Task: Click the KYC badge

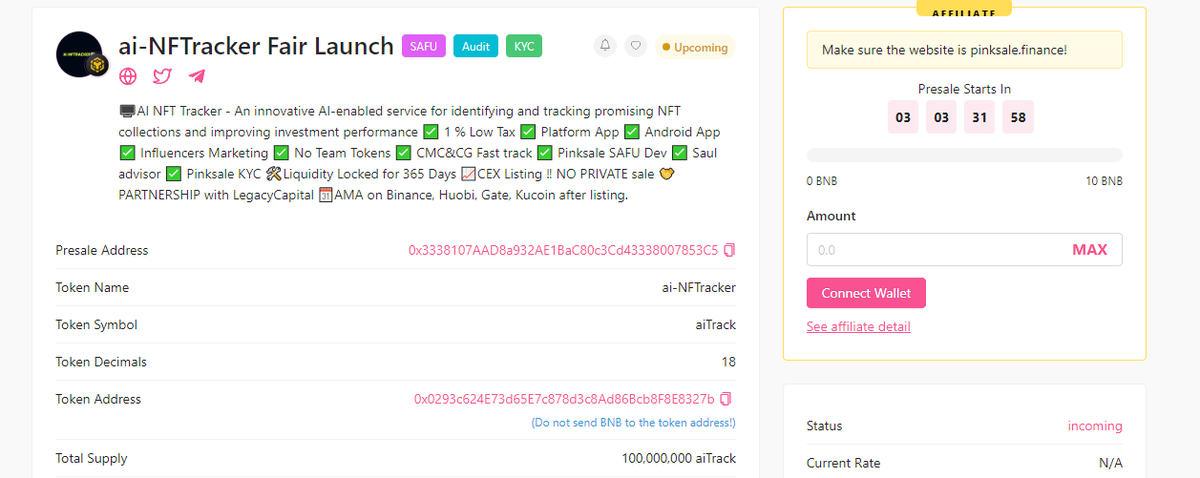Action: 524,46
